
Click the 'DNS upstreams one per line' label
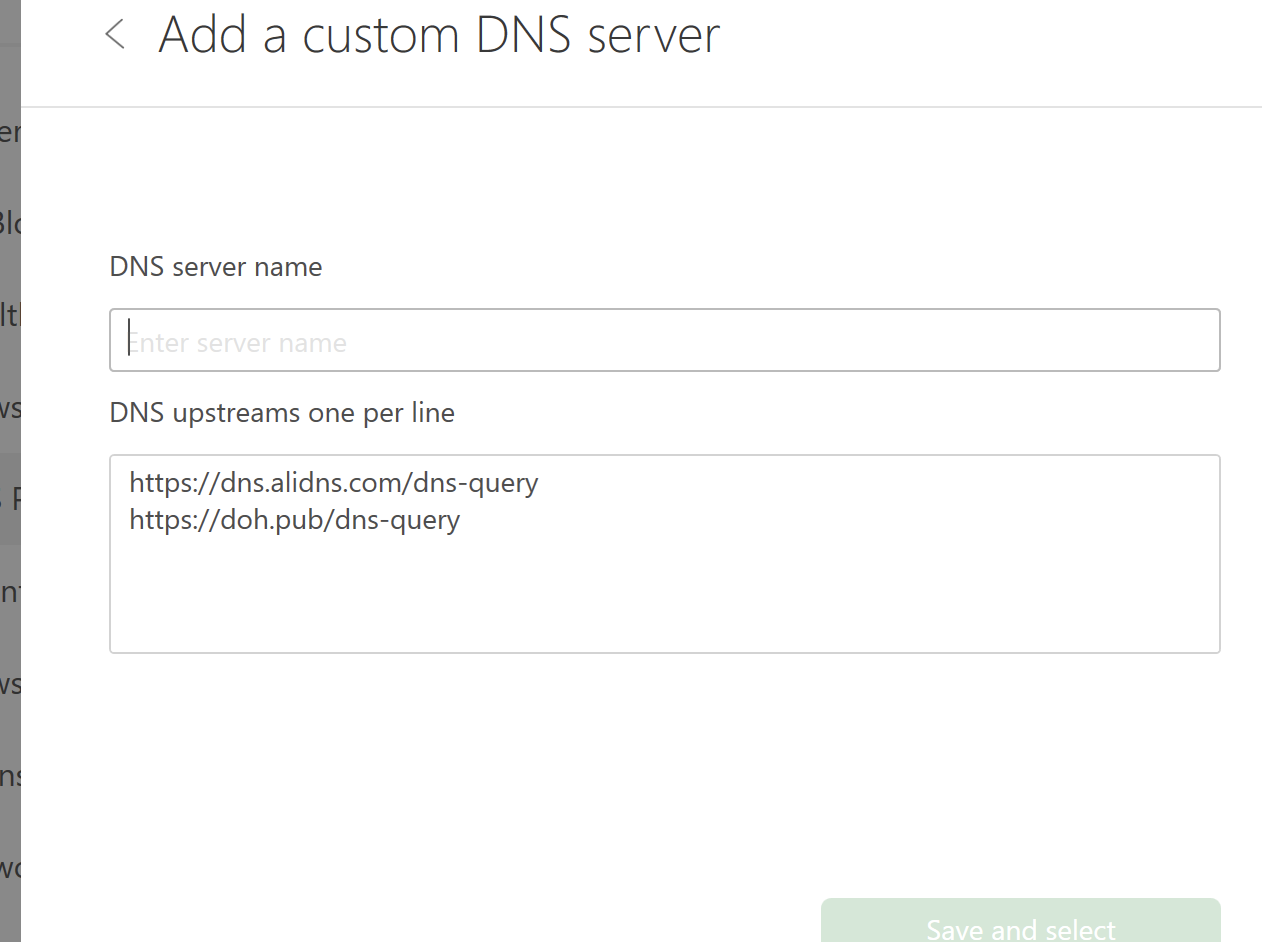coord(282,412)
